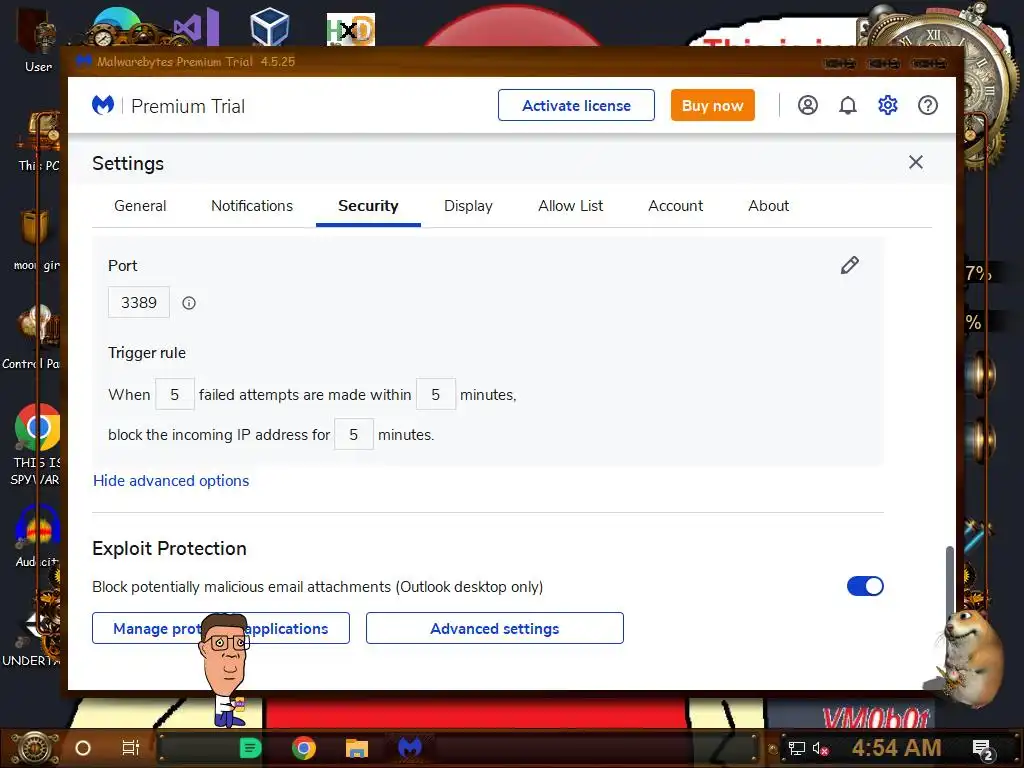
Task: Click the Malwarebytes logo in header
Action: pyautogui.click(x=103, y=105)
